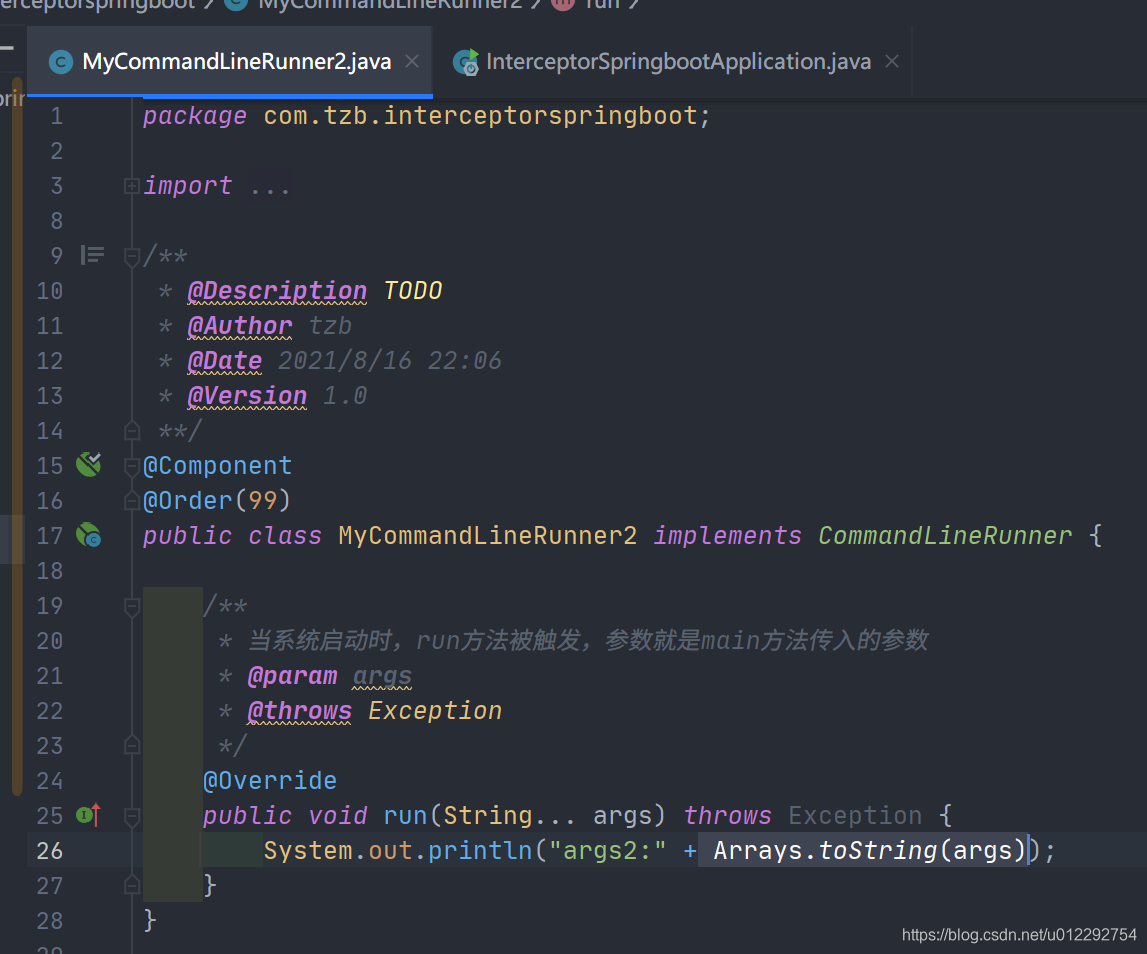Click the fold end marker on line 27
This screenshot has height=954, width=1147.
132,885
